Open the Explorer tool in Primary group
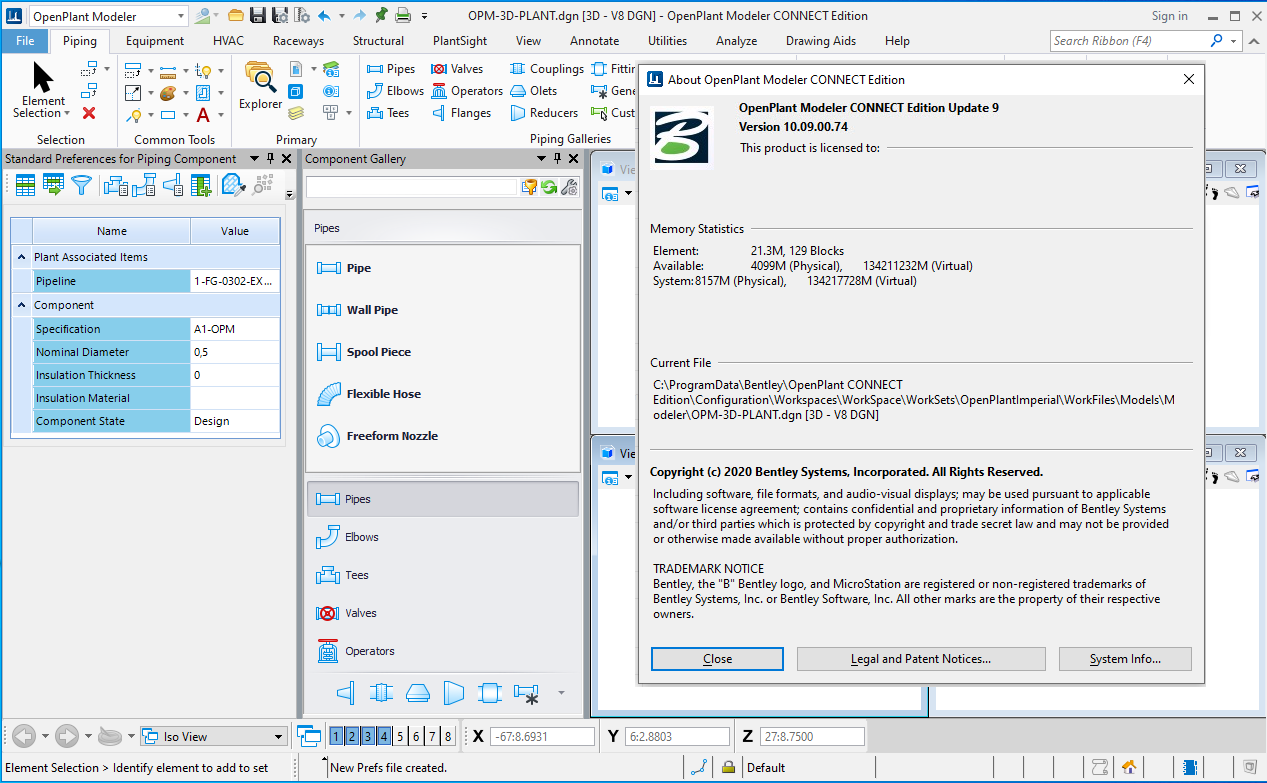This screenshot has height=783, width=1267. point(260,86)
